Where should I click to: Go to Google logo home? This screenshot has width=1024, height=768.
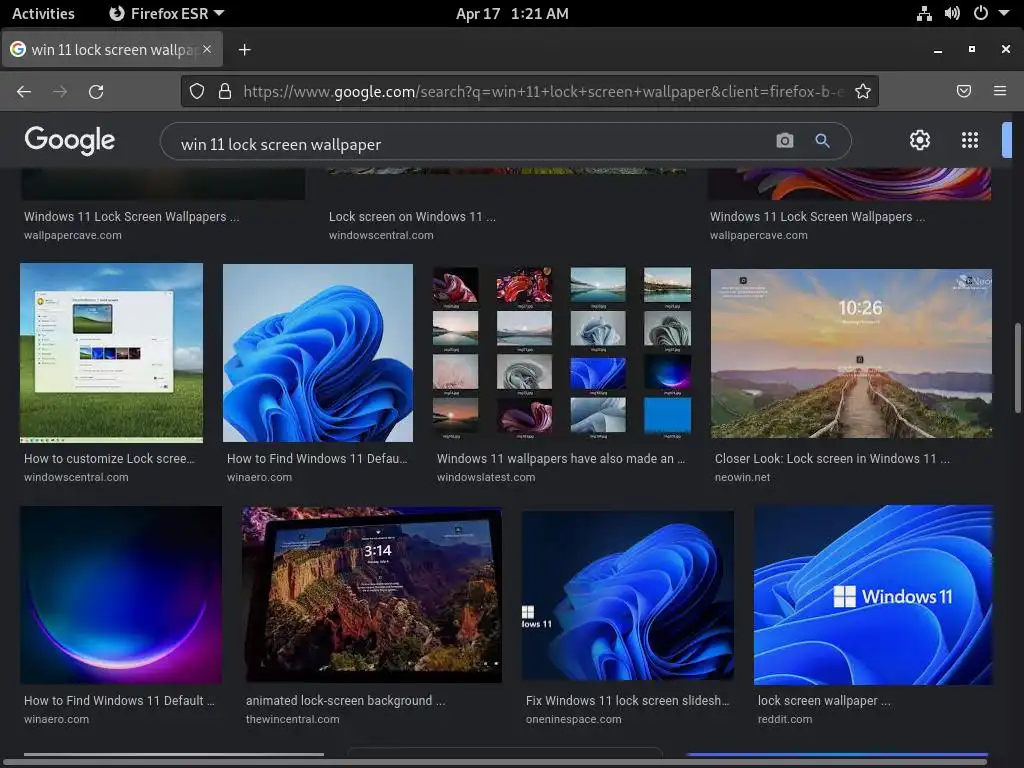pos(70,140)
